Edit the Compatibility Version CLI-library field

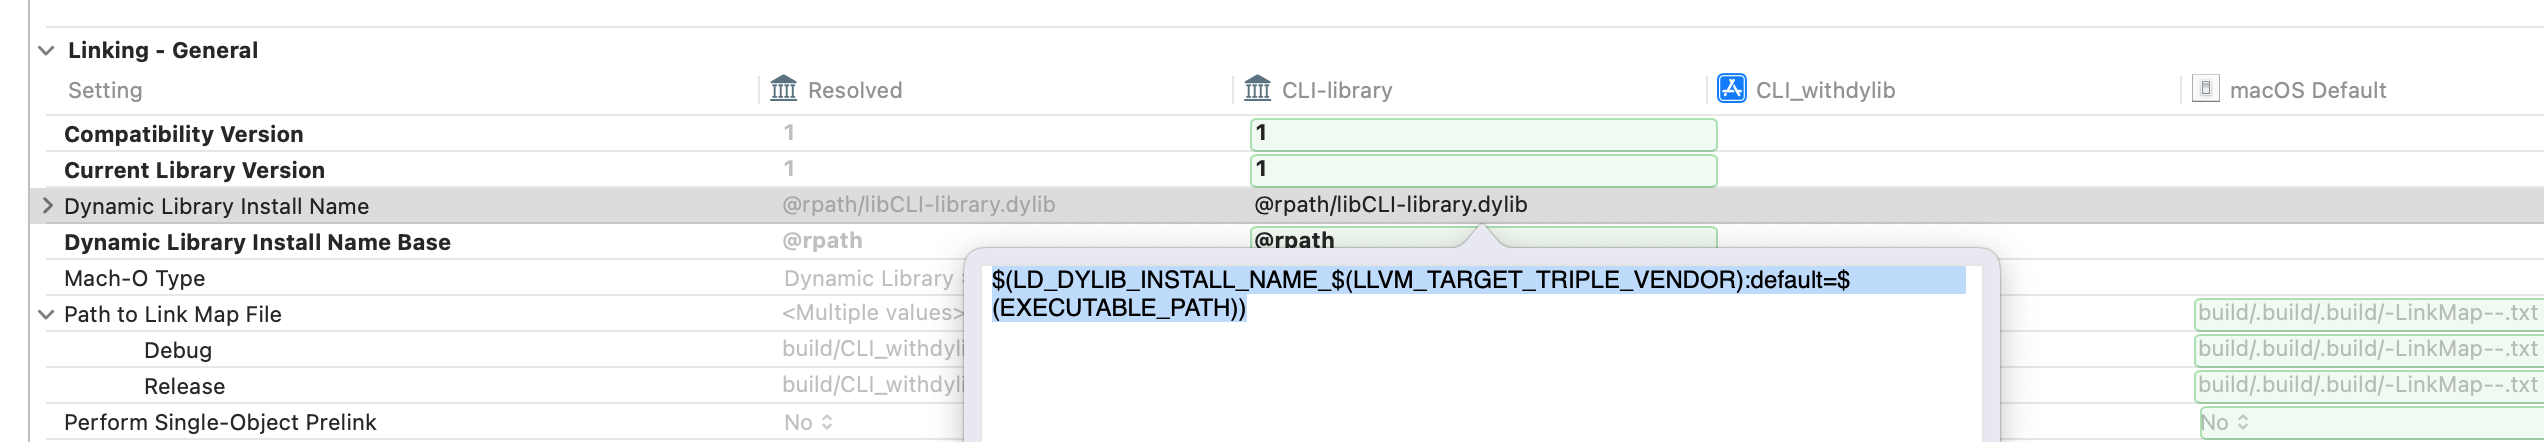(1482, 134)
